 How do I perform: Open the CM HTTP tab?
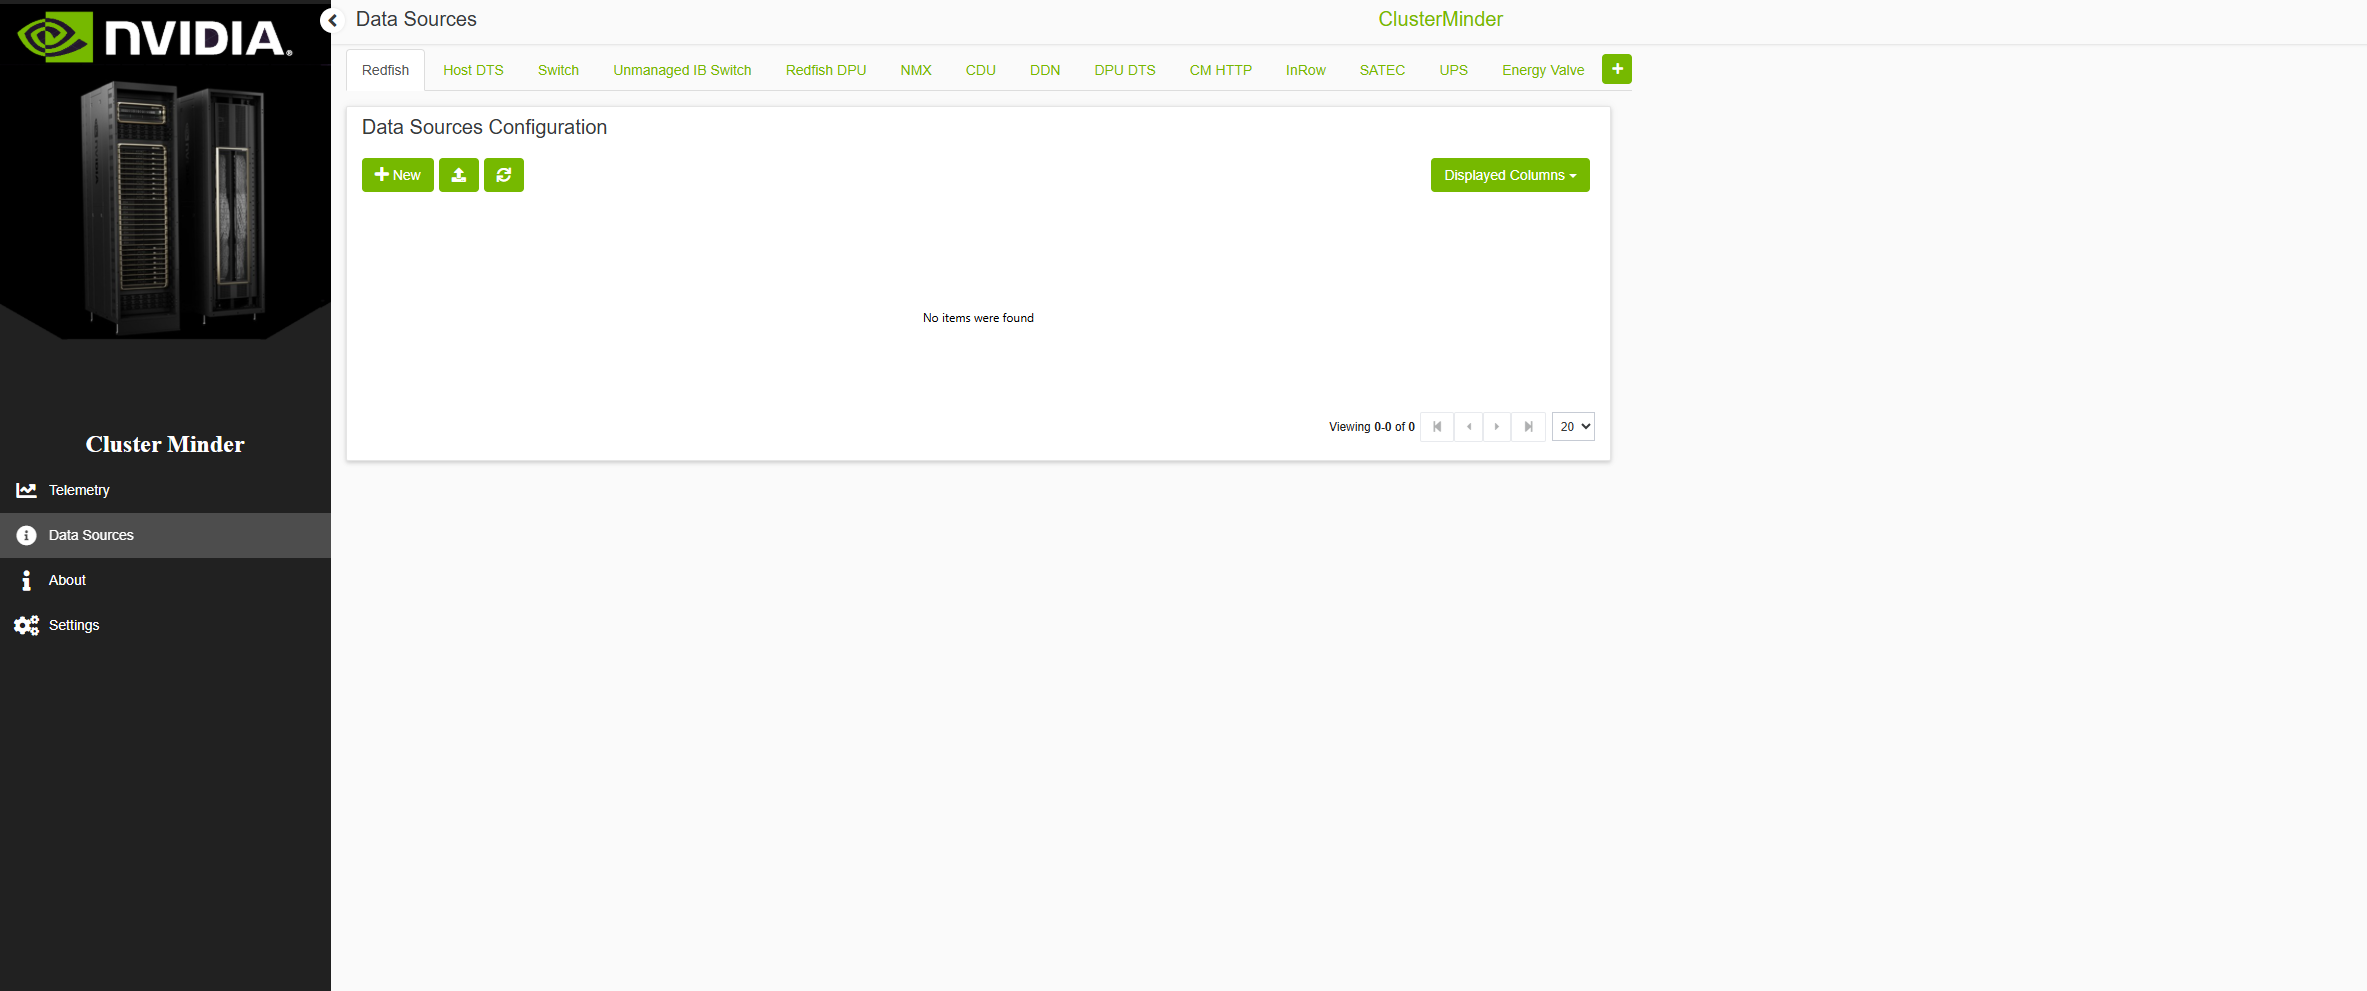tap(1221, 70)
